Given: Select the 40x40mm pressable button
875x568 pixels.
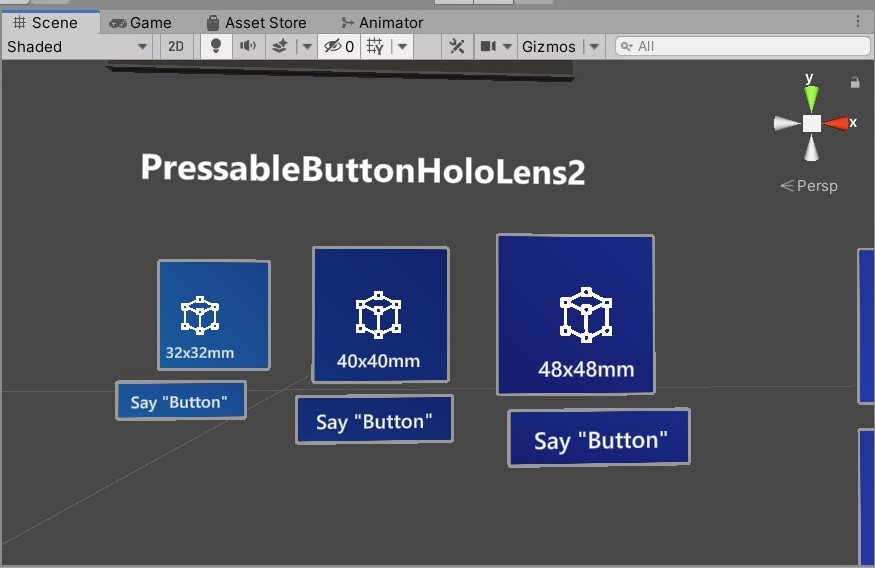Looking at the screenshot, I should (x=381, y=315).
